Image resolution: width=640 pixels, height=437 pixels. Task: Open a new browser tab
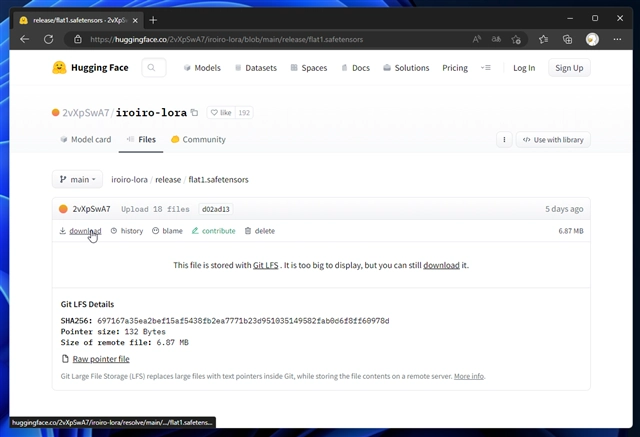pos(153,20)
